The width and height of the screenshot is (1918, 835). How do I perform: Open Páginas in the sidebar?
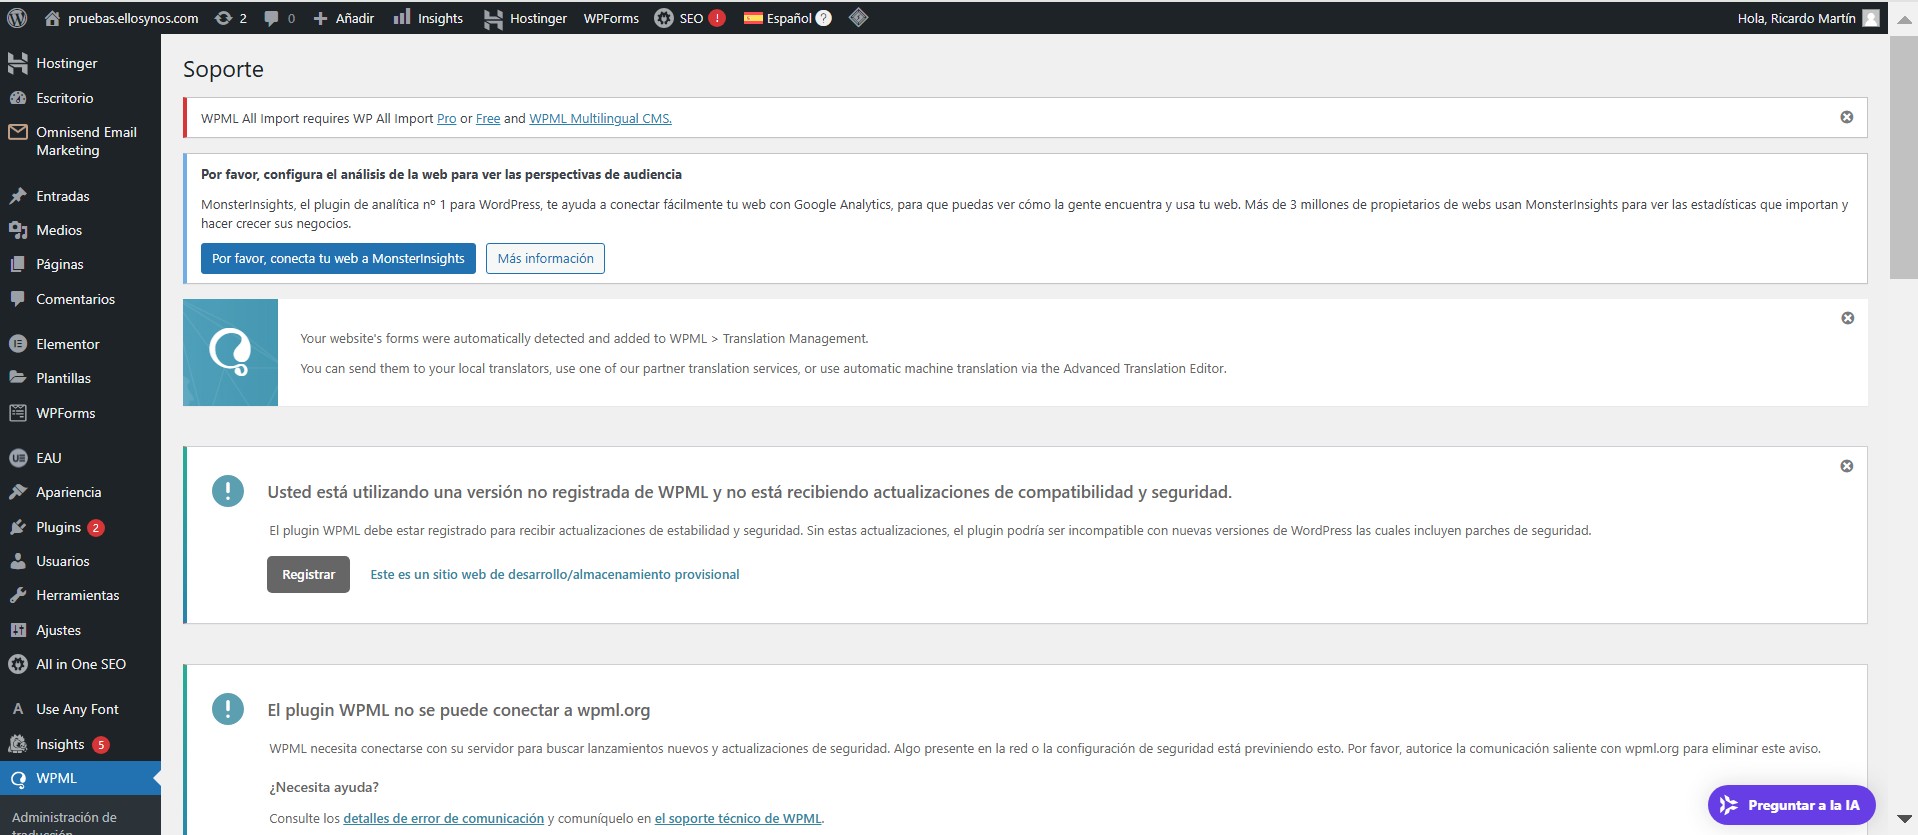(80, 264)
